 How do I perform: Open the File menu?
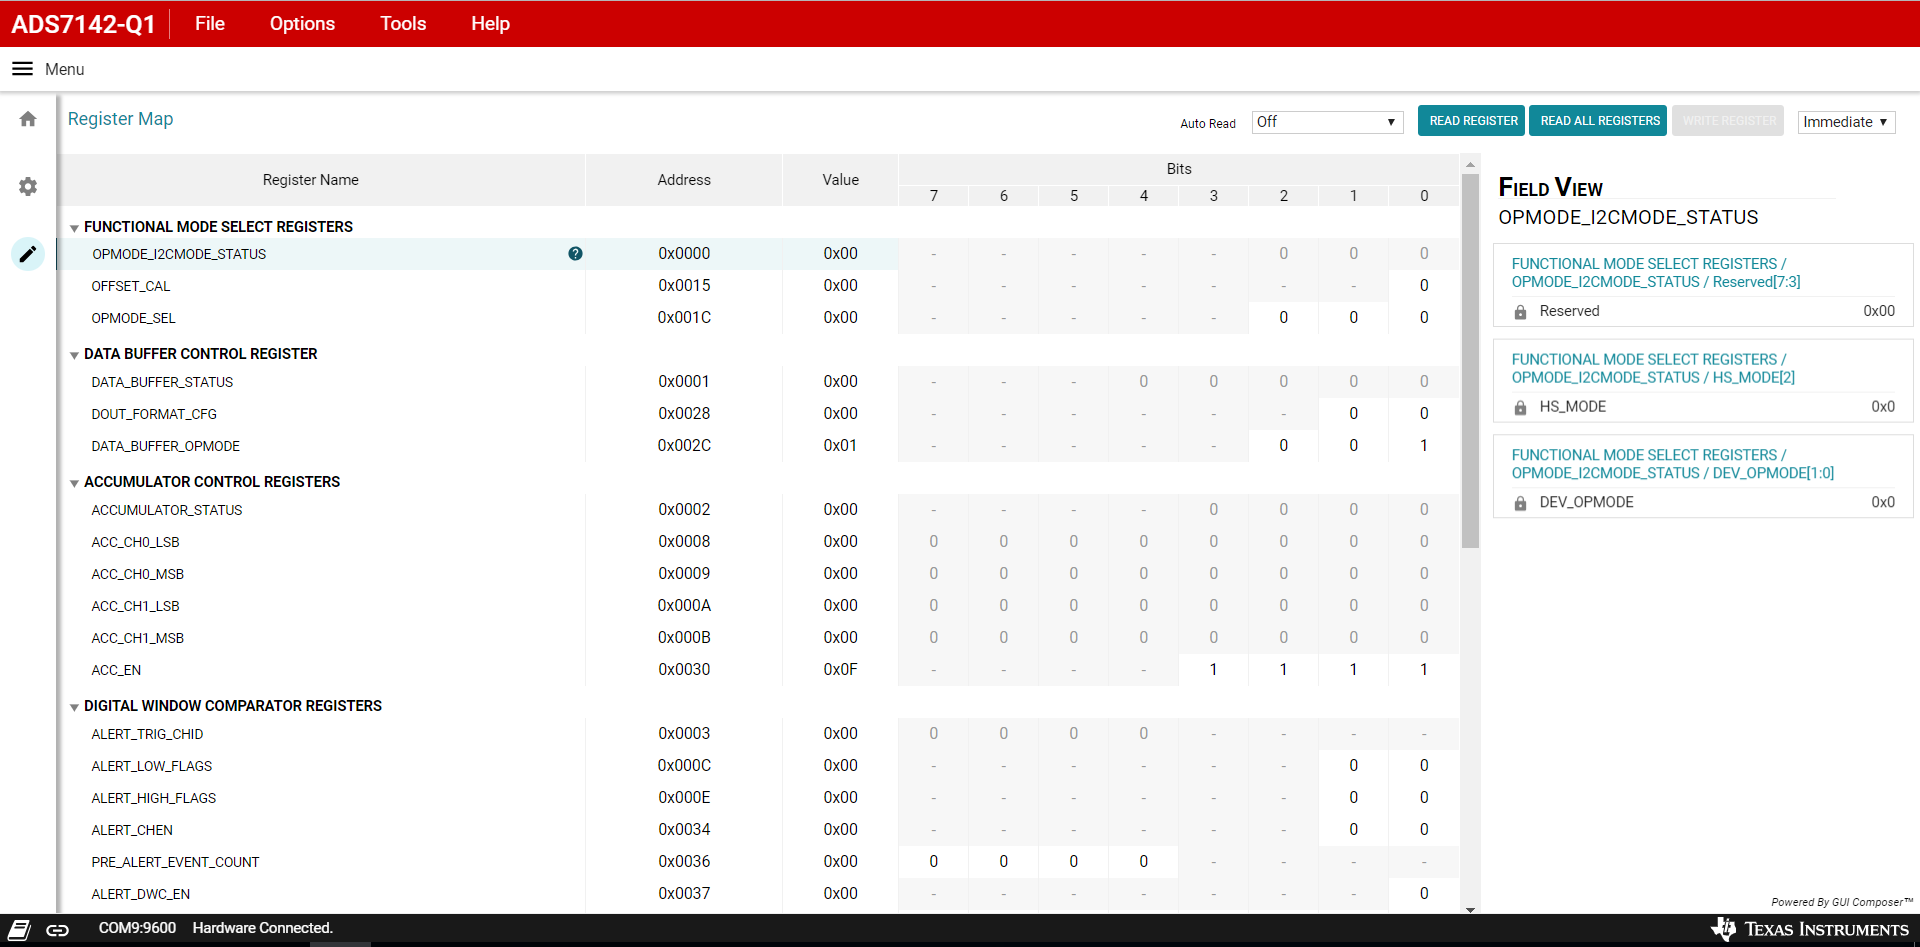(210, 23)
